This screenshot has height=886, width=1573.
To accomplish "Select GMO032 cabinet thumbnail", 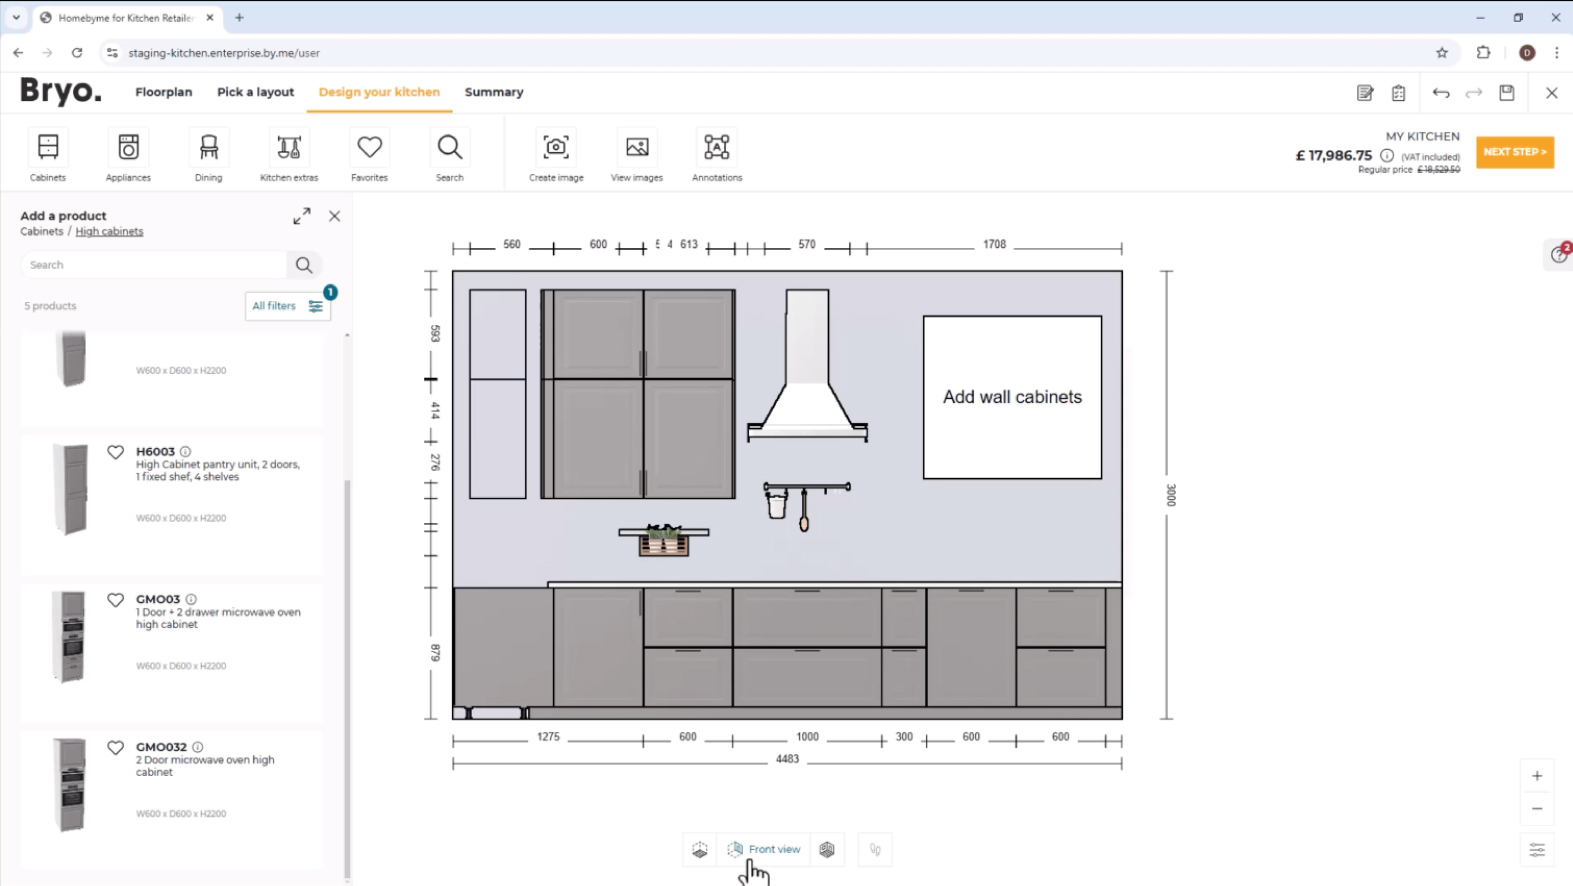I will click(x=69, y=785).
